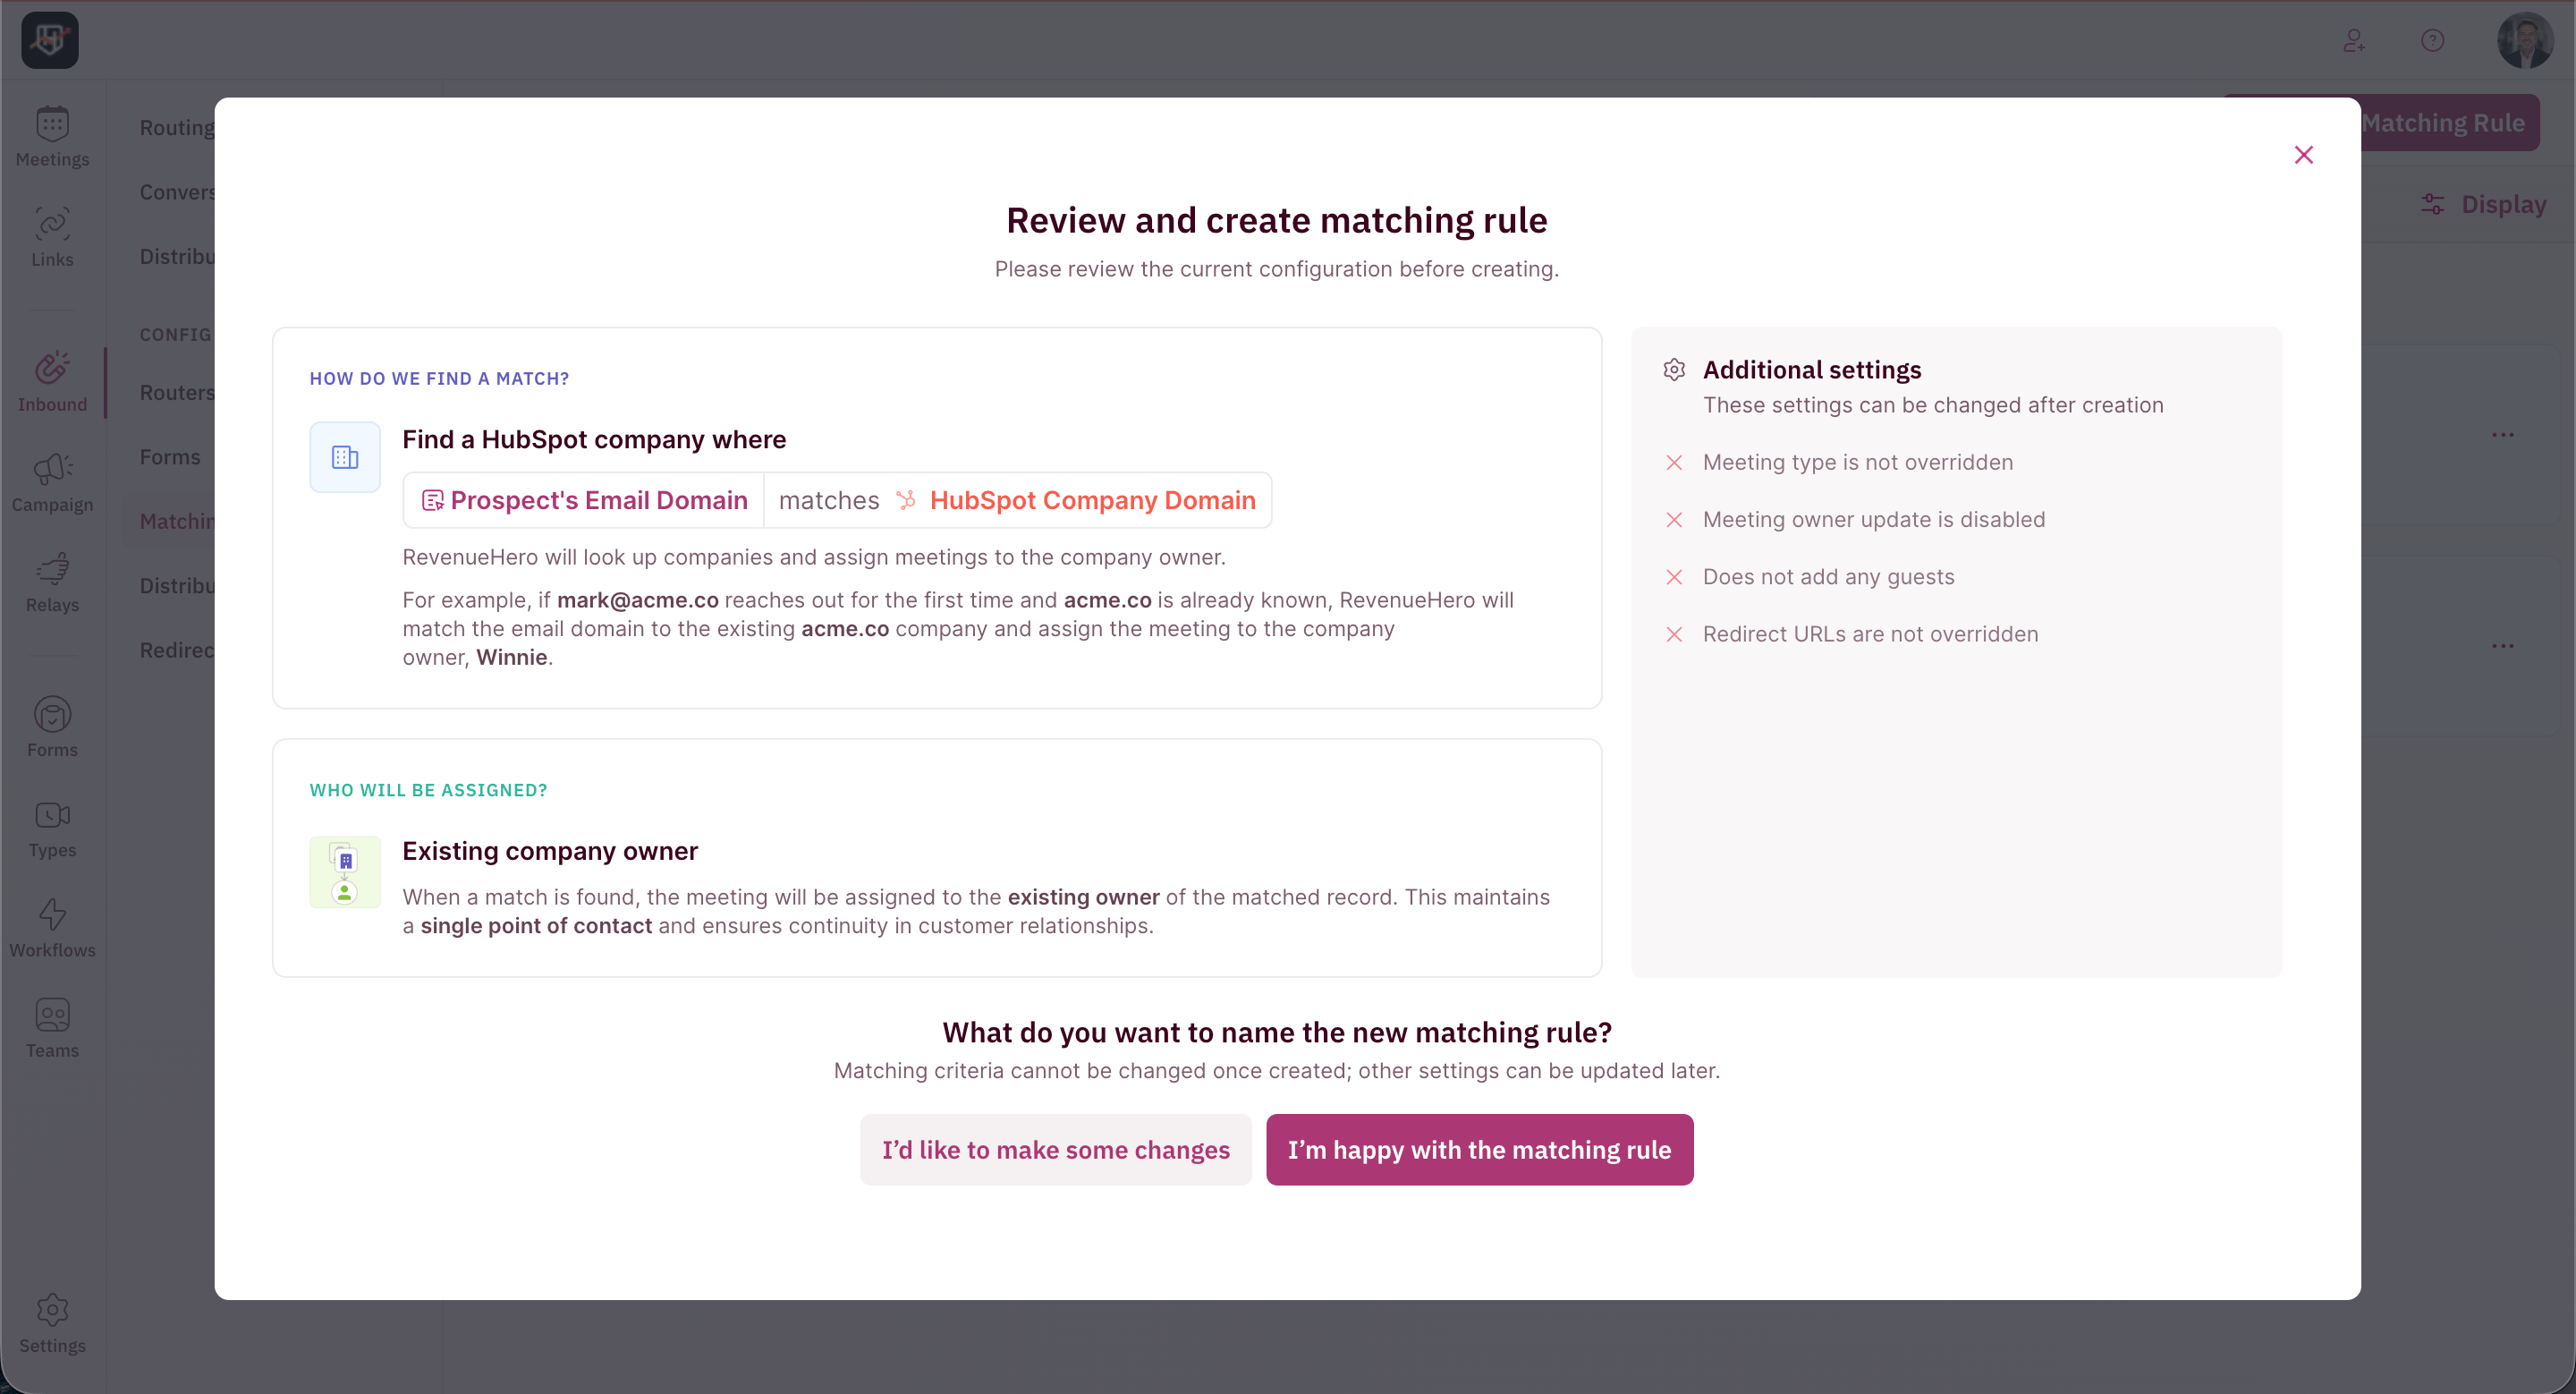Open the help question mark icon
Screen dimensions: 2576x1394
point(2432,40)
